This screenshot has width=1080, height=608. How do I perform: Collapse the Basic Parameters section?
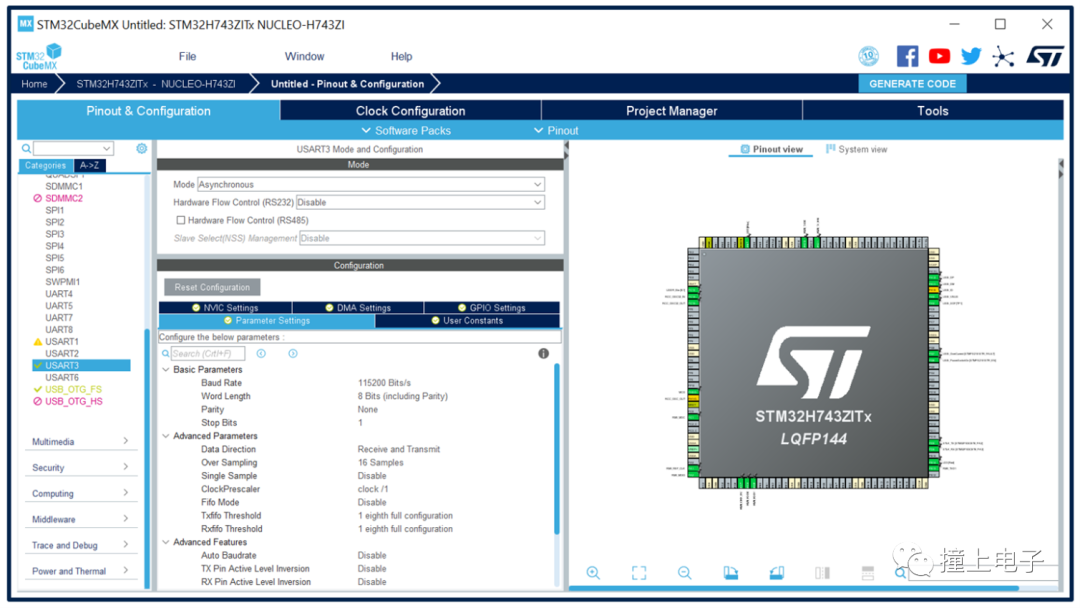tap(166, 369)
